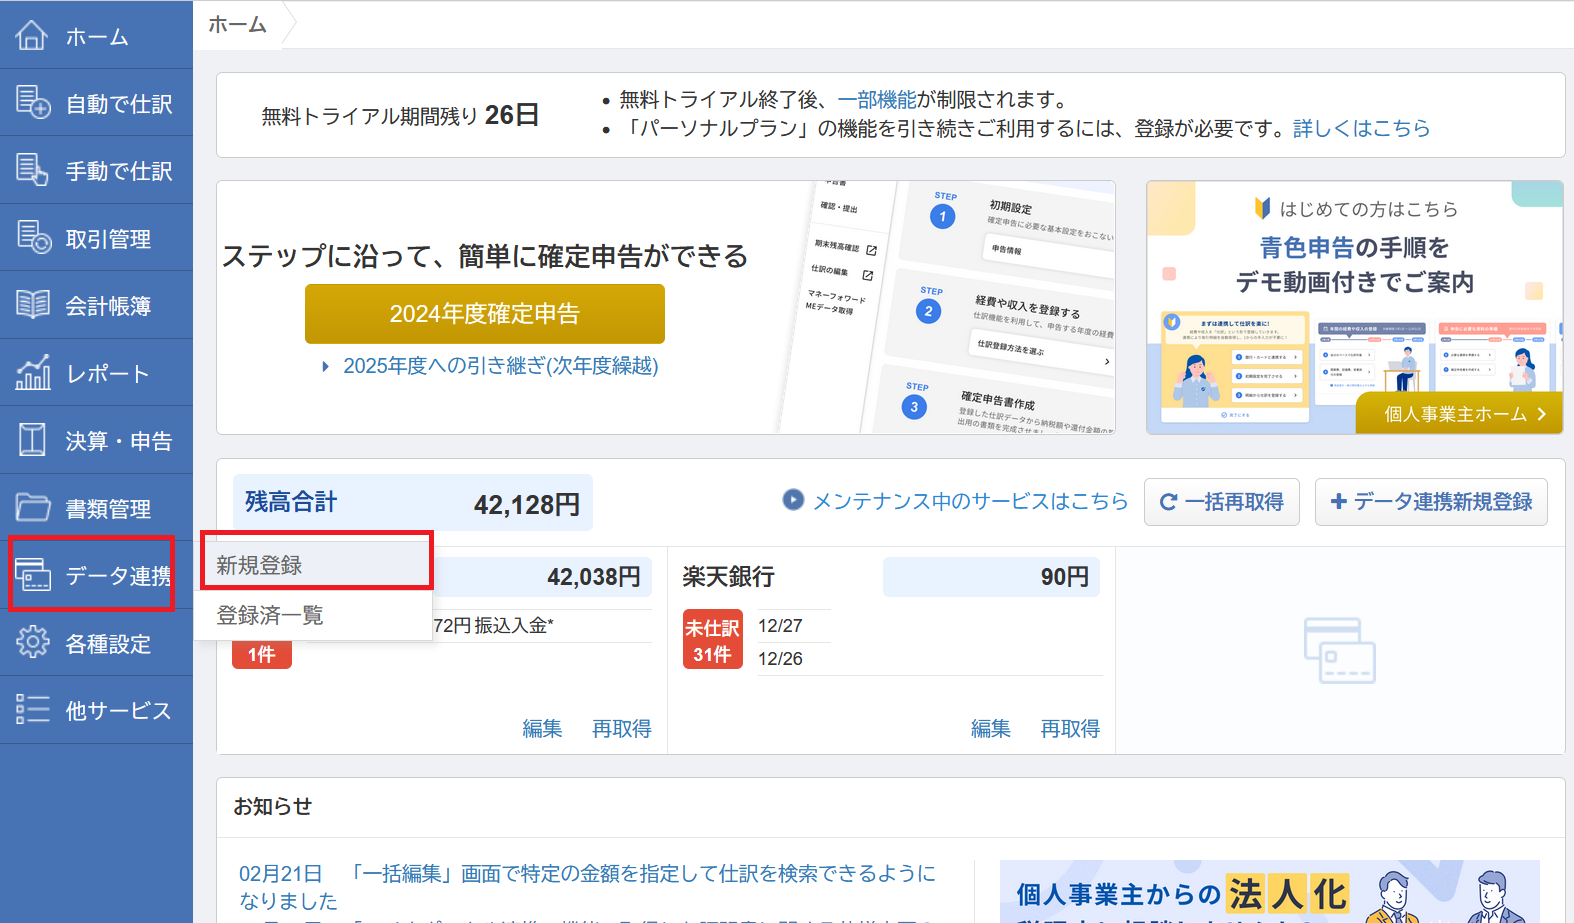Click STEP 2 numbered circle
This screenshot has height=923, width=1574.
pos(928,311)
